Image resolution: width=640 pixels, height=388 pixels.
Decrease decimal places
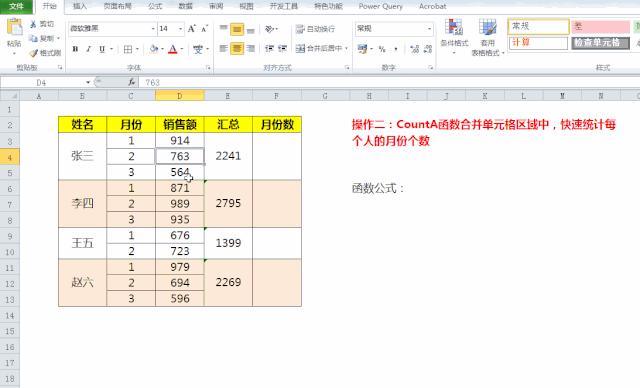pos(428,49)
